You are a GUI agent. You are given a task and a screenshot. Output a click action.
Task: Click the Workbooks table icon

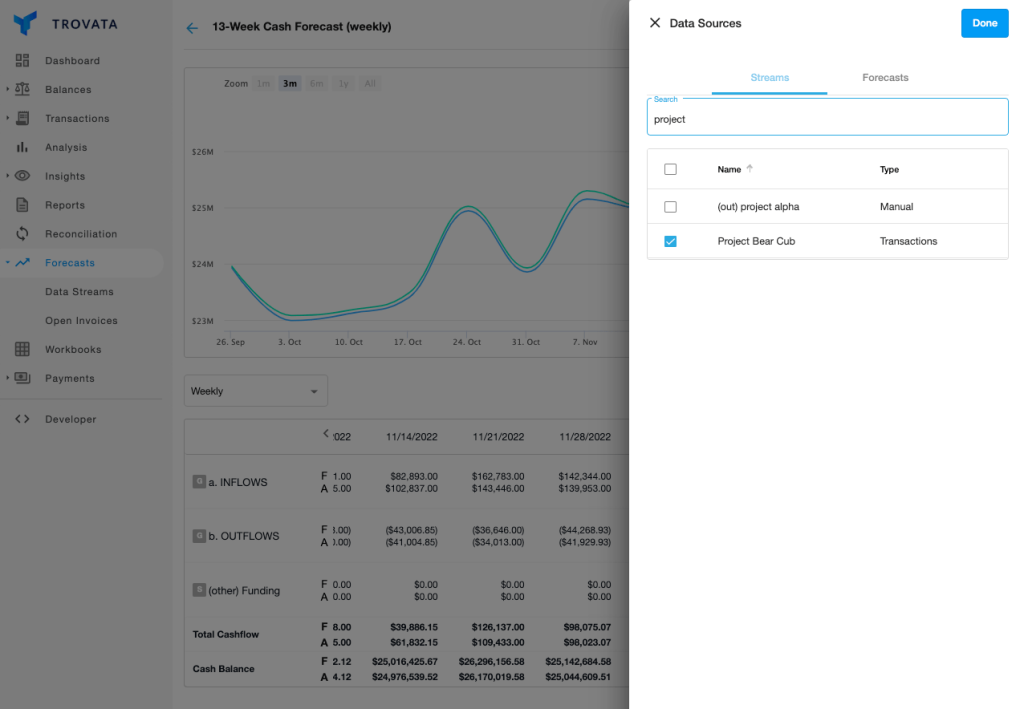click(22, 349)
